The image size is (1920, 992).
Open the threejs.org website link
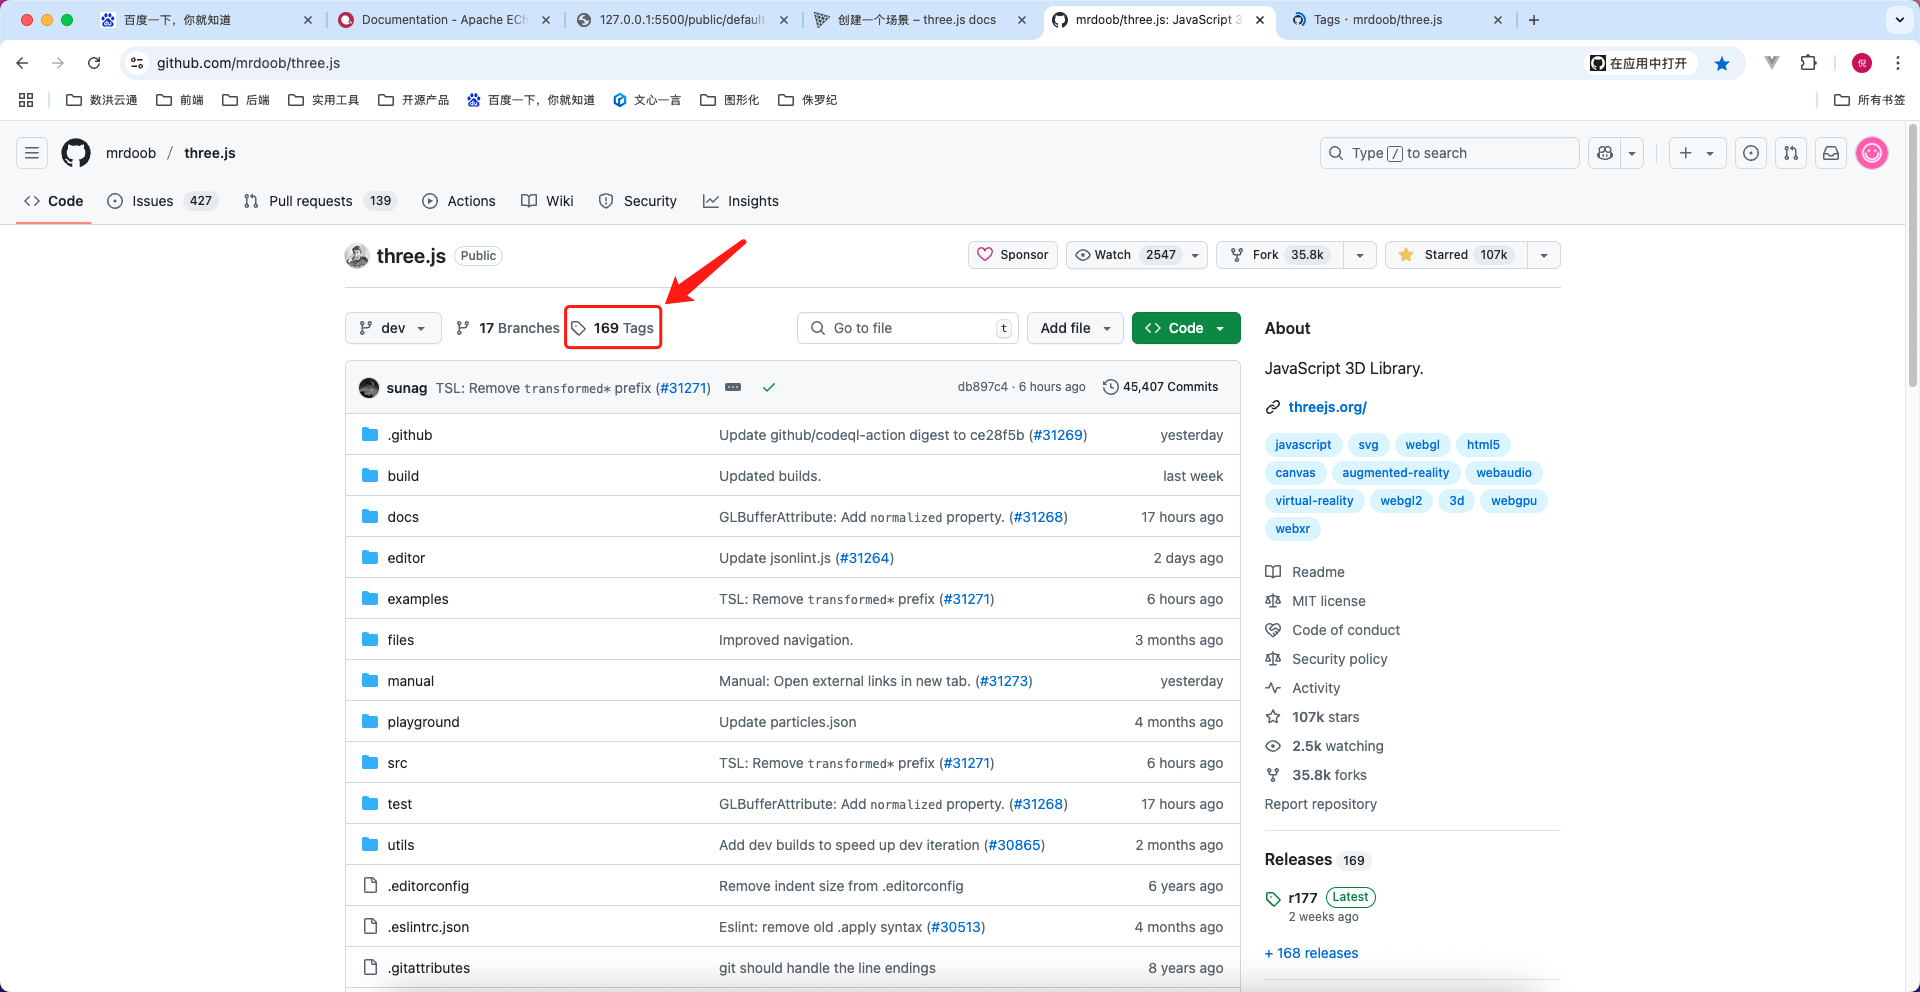click(x=1327, y=407)
